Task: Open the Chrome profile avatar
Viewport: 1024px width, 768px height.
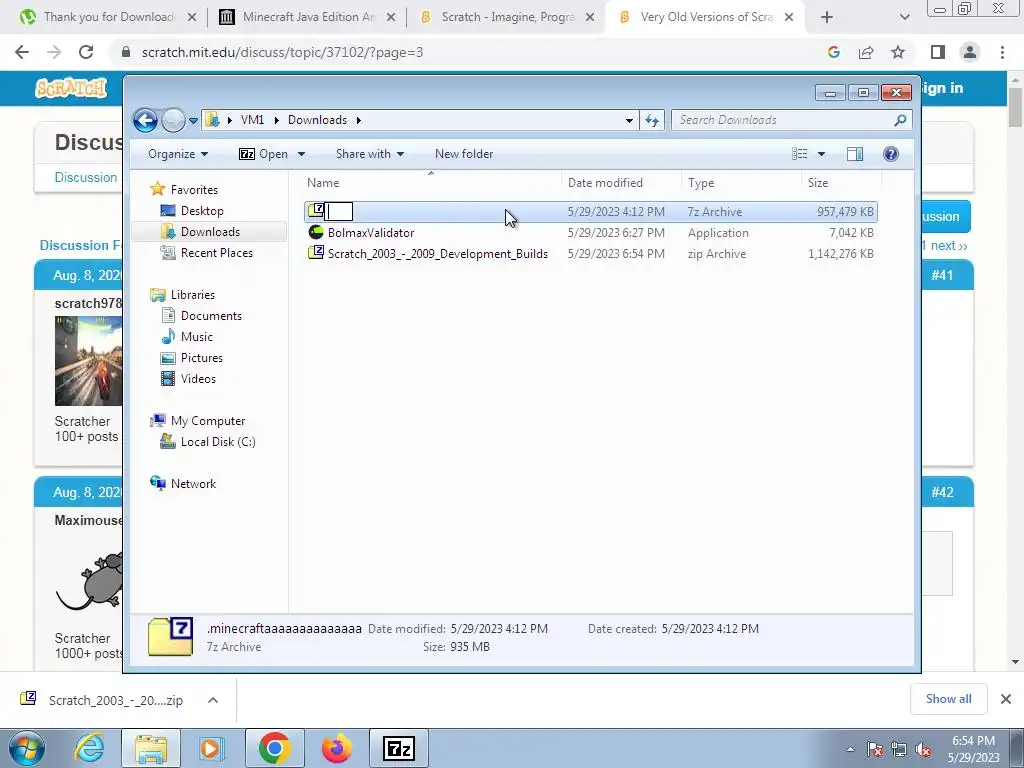Action: click(x=970, y=52)
